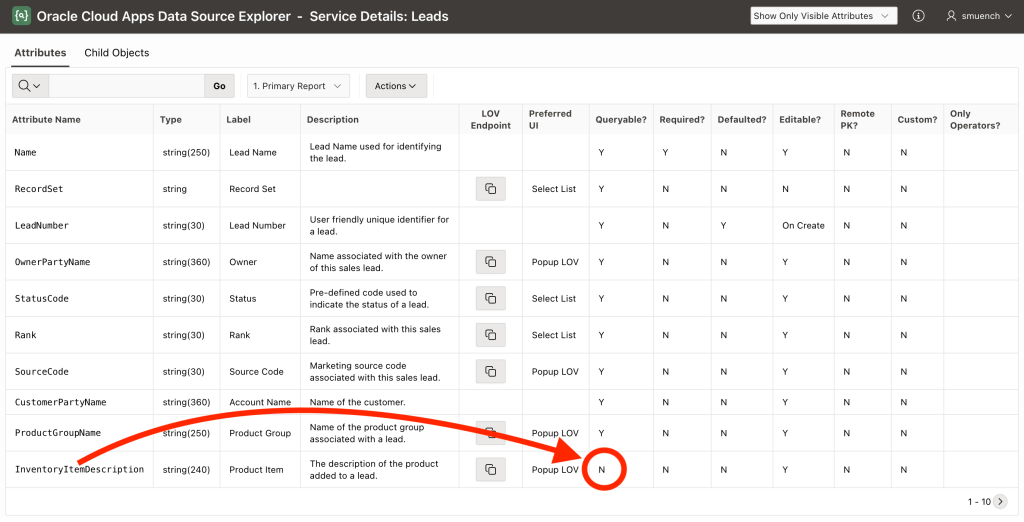Click the LOV Endpoint copy icon for SourceCode
The image size is (1024, 522).
[x=490, y=371]
